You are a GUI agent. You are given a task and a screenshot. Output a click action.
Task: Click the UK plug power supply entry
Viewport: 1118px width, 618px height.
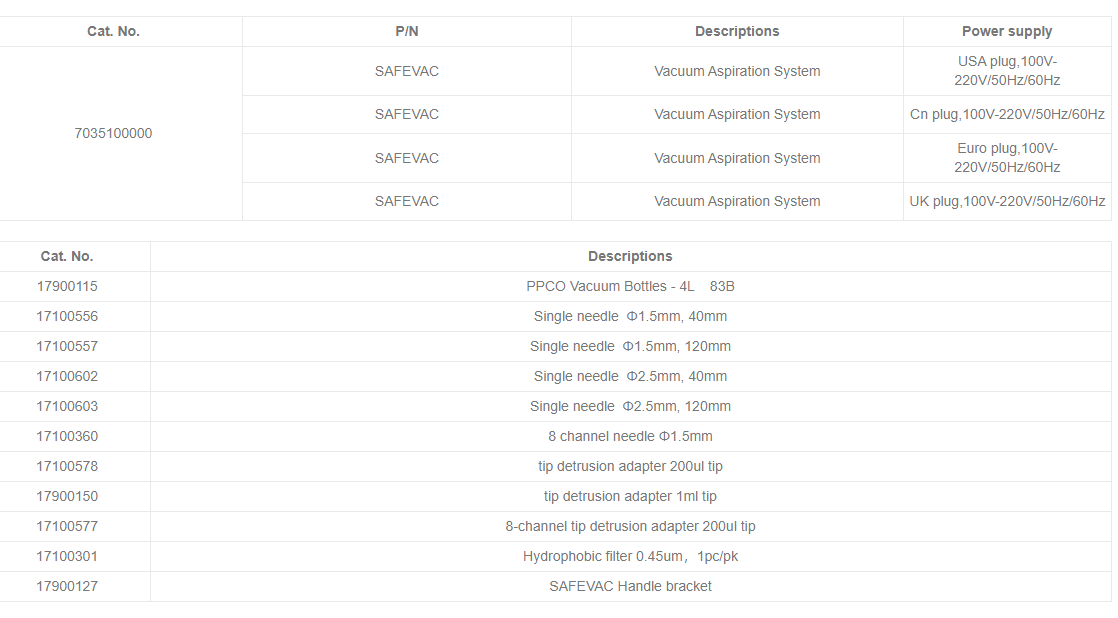pos(1007,201)
